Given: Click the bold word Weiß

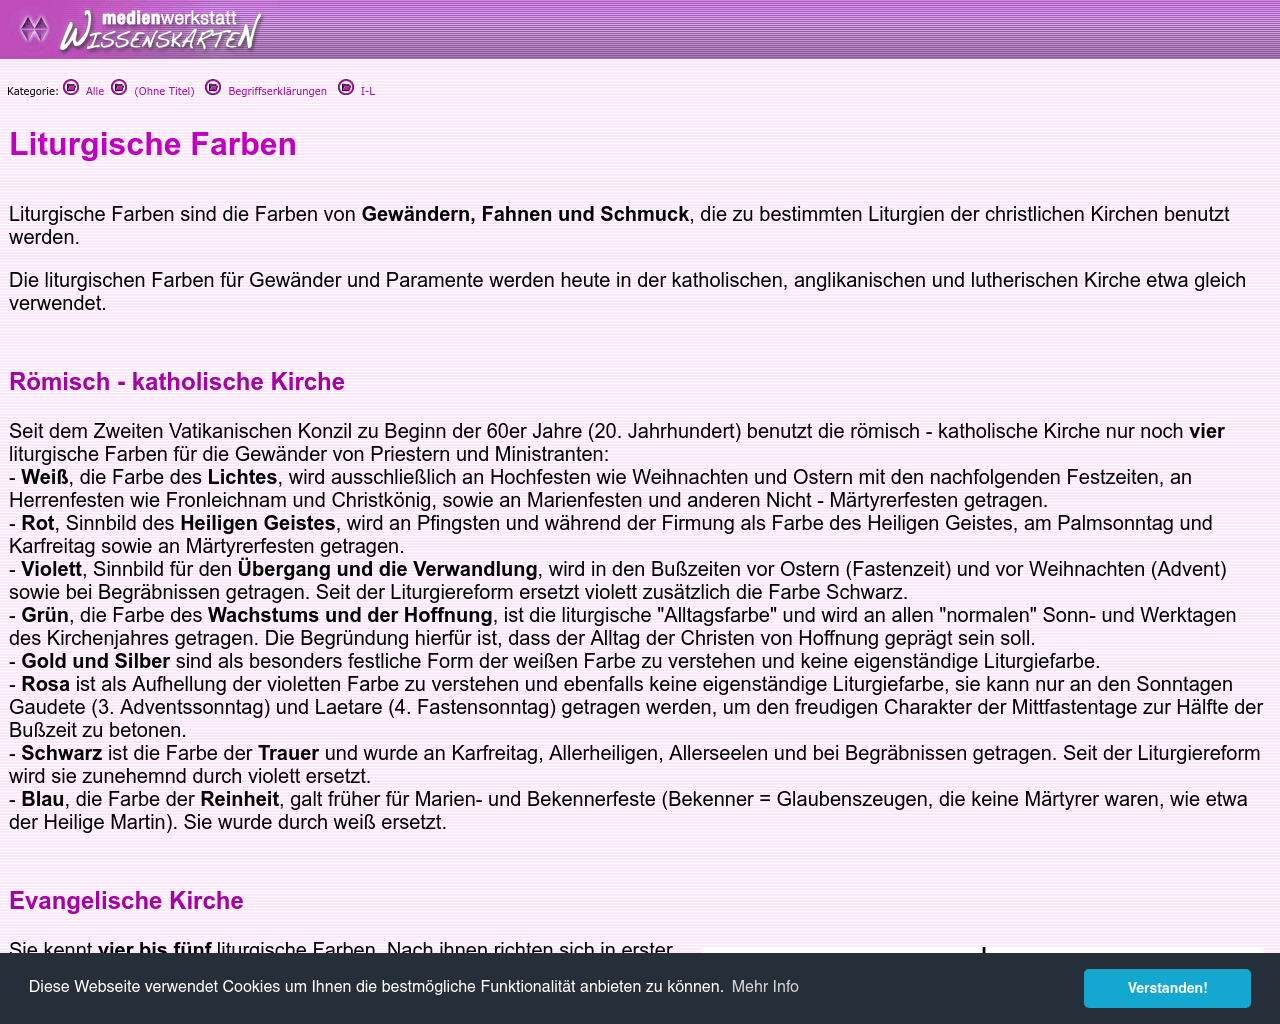Looking at the screenshot, I should [x=45, y=477].
